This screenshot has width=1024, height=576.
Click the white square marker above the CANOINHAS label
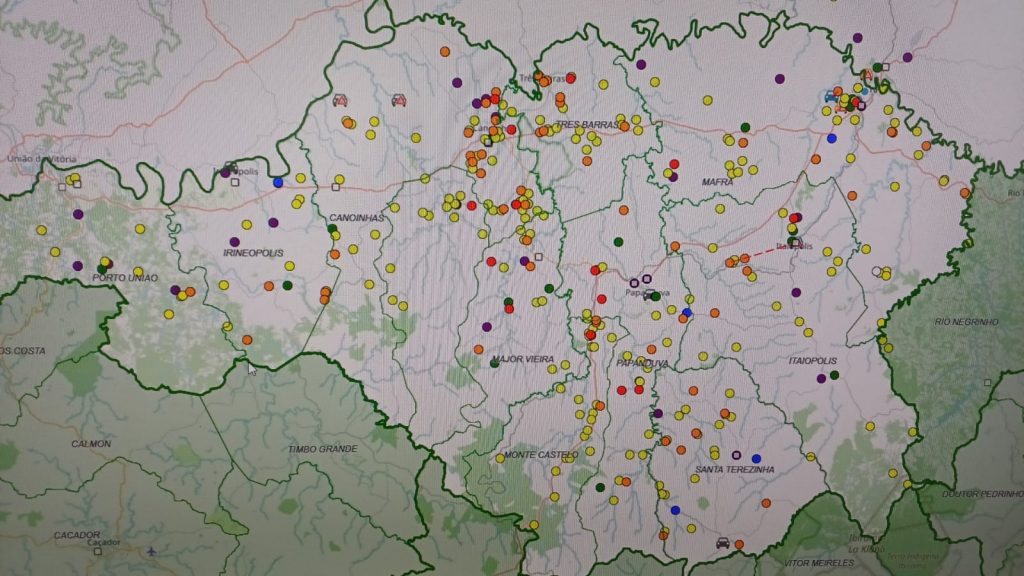pos(335,187)
